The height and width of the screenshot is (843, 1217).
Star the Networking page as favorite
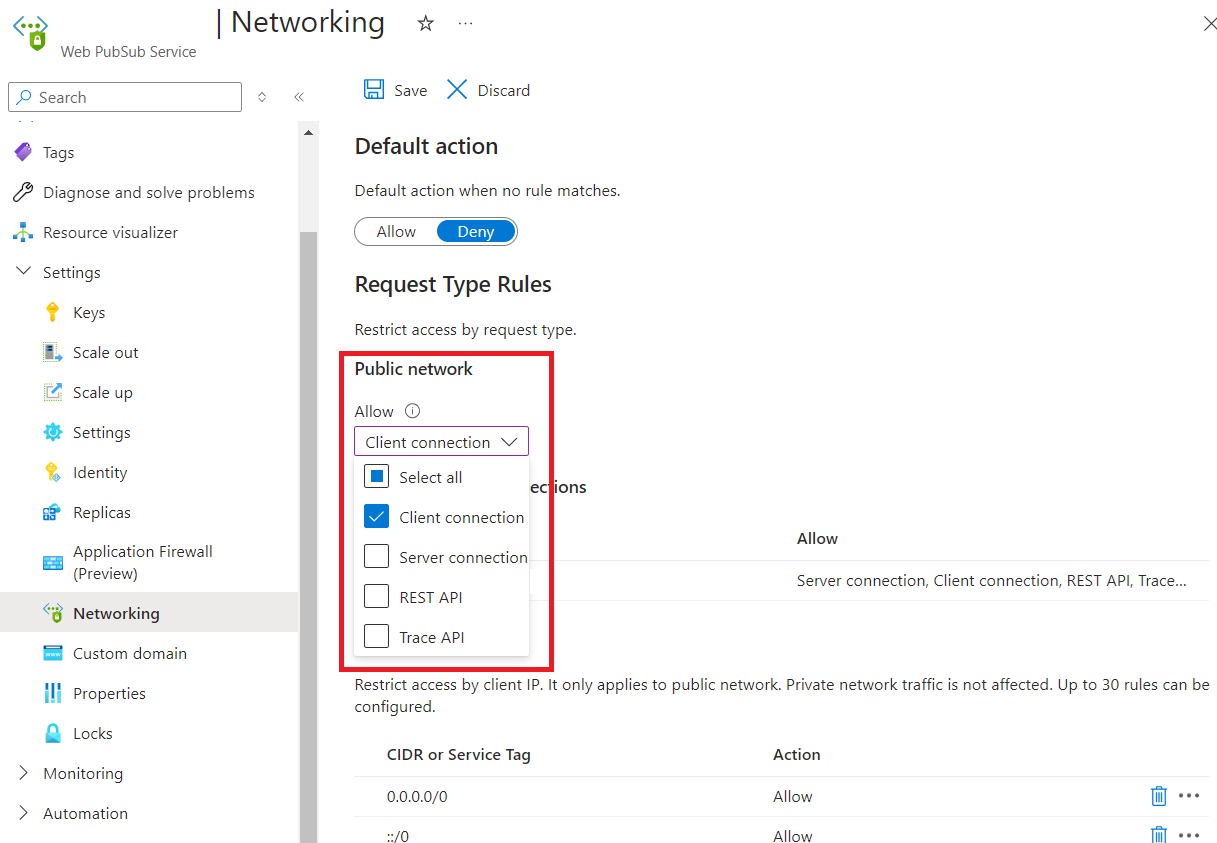click(425, 25)
